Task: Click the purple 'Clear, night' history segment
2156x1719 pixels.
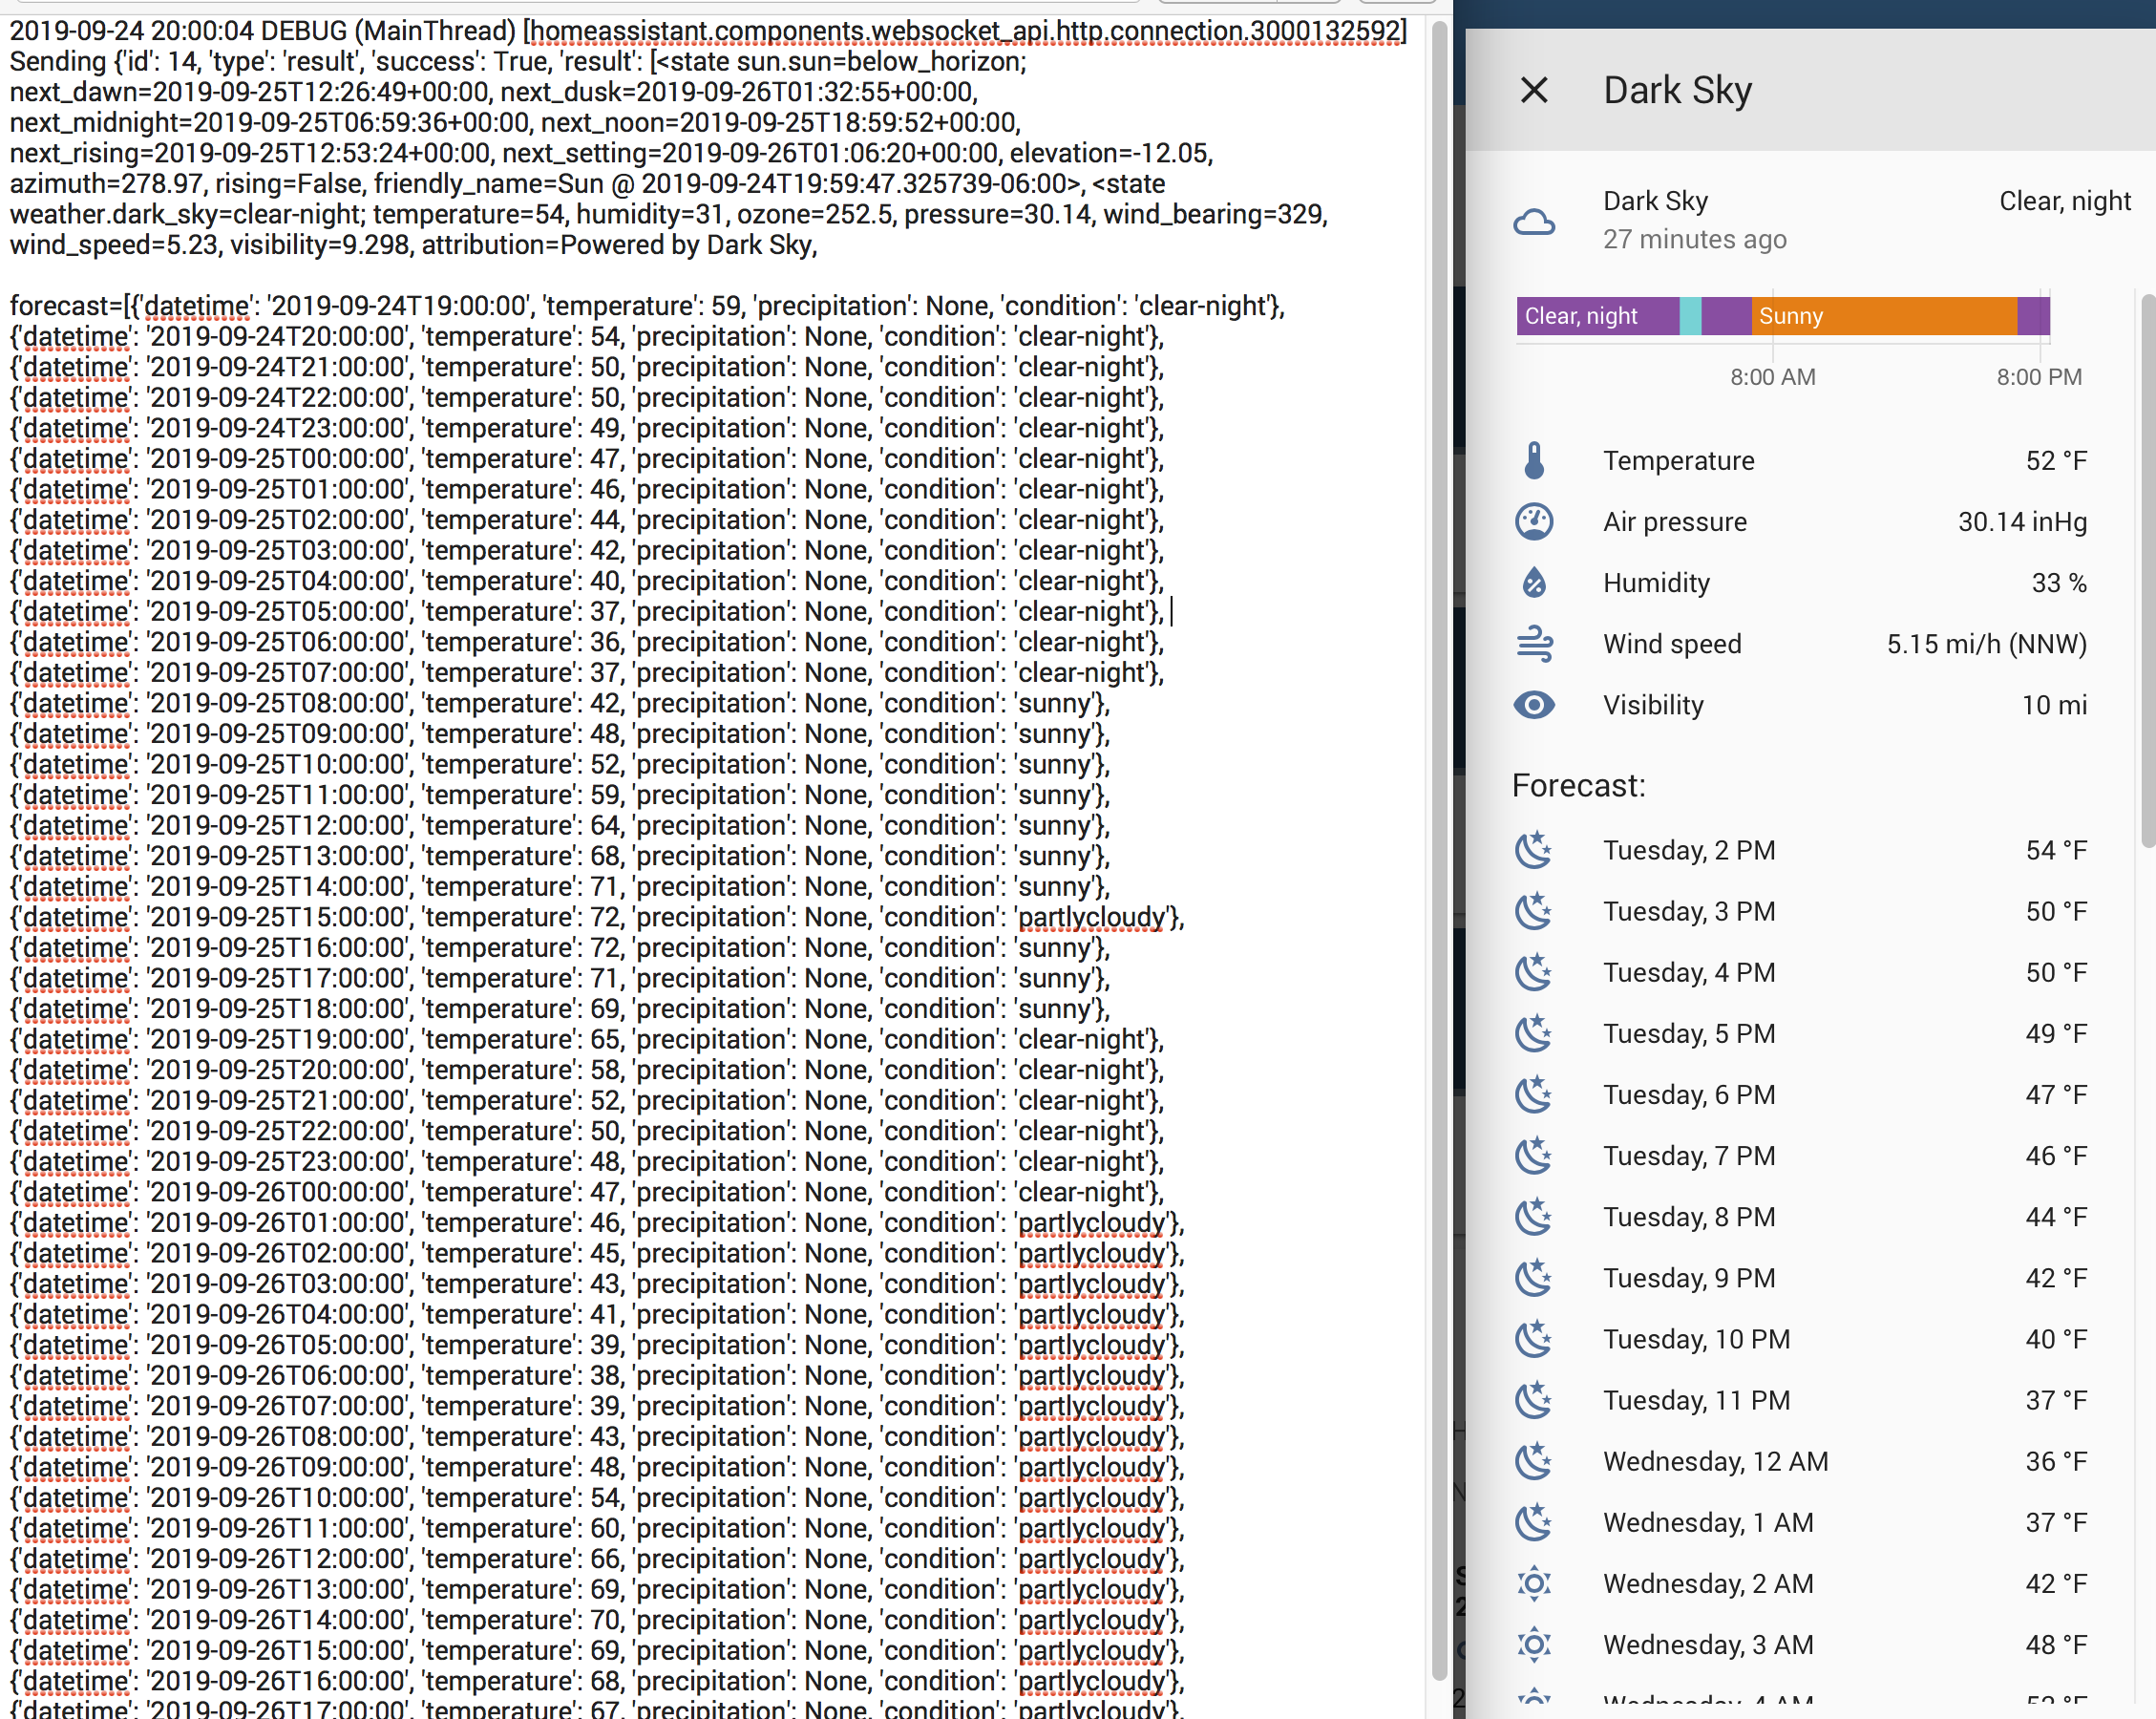Action: click(1596, 316)
